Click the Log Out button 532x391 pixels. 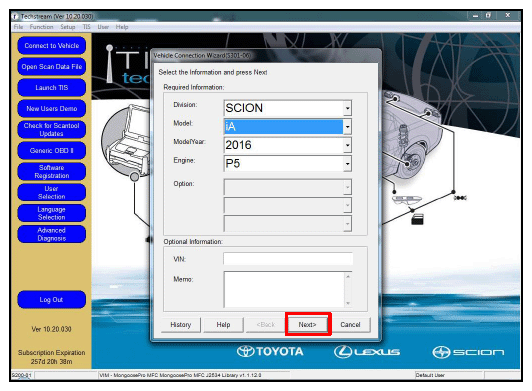(52, 299)
